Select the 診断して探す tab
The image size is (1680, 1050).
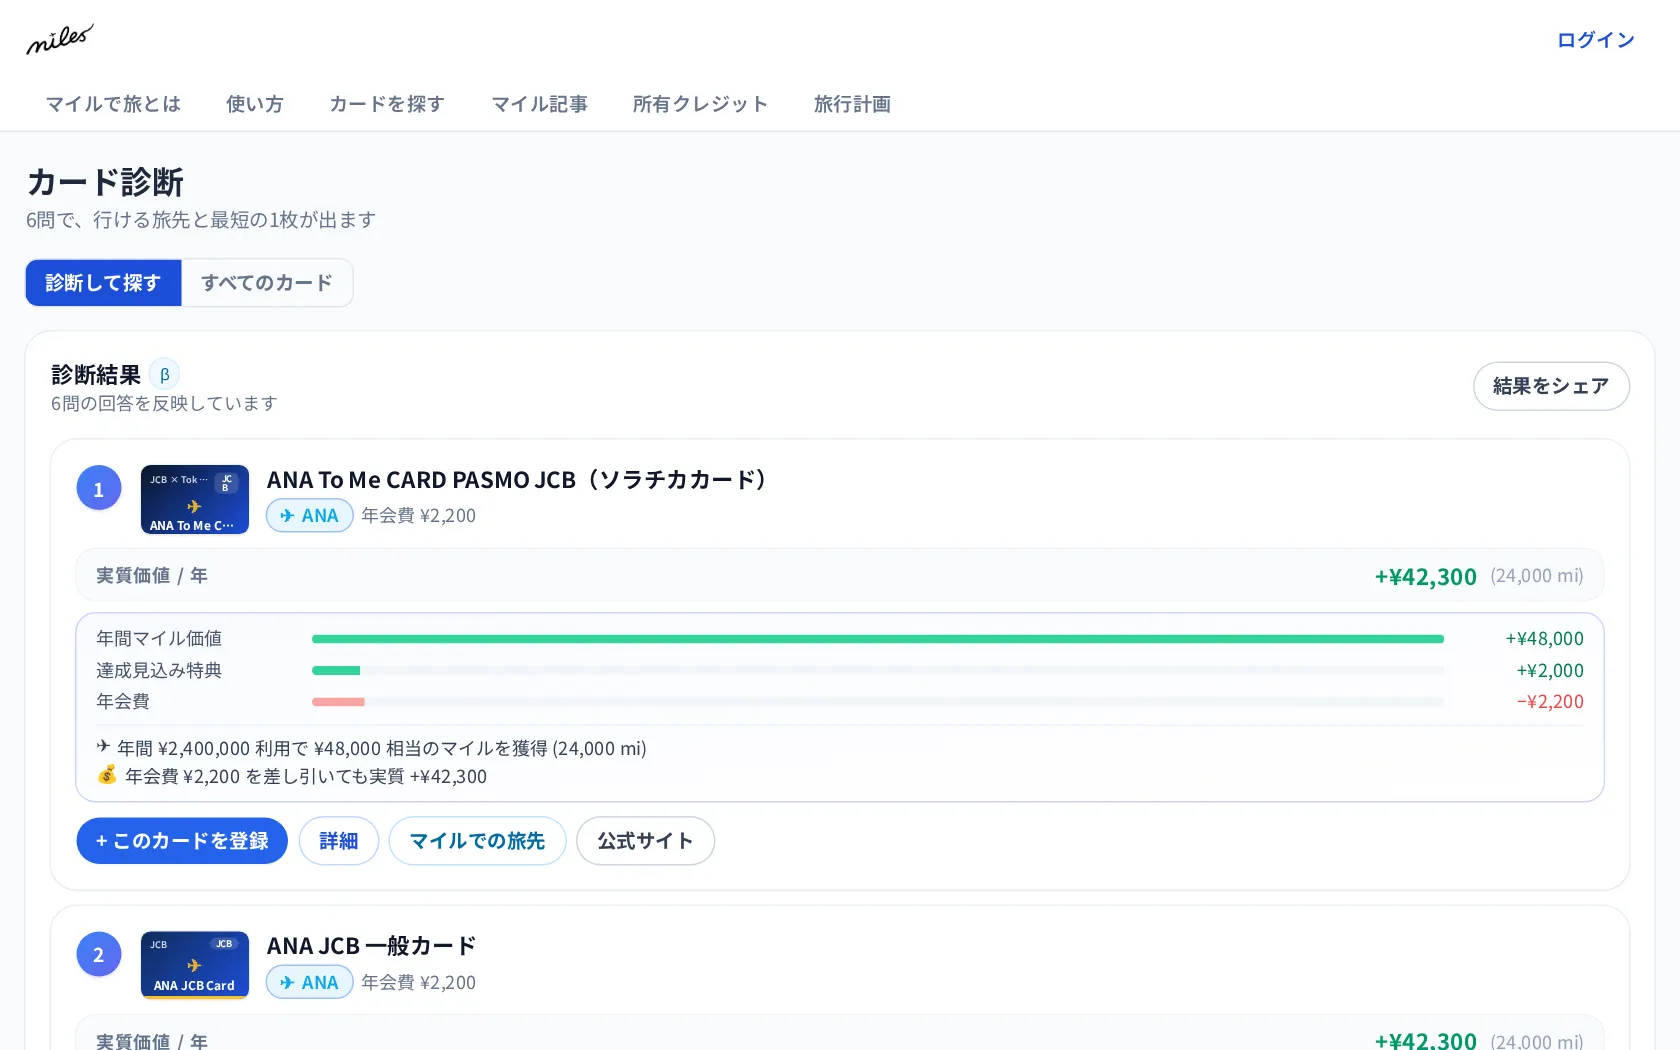pos(103,283)
